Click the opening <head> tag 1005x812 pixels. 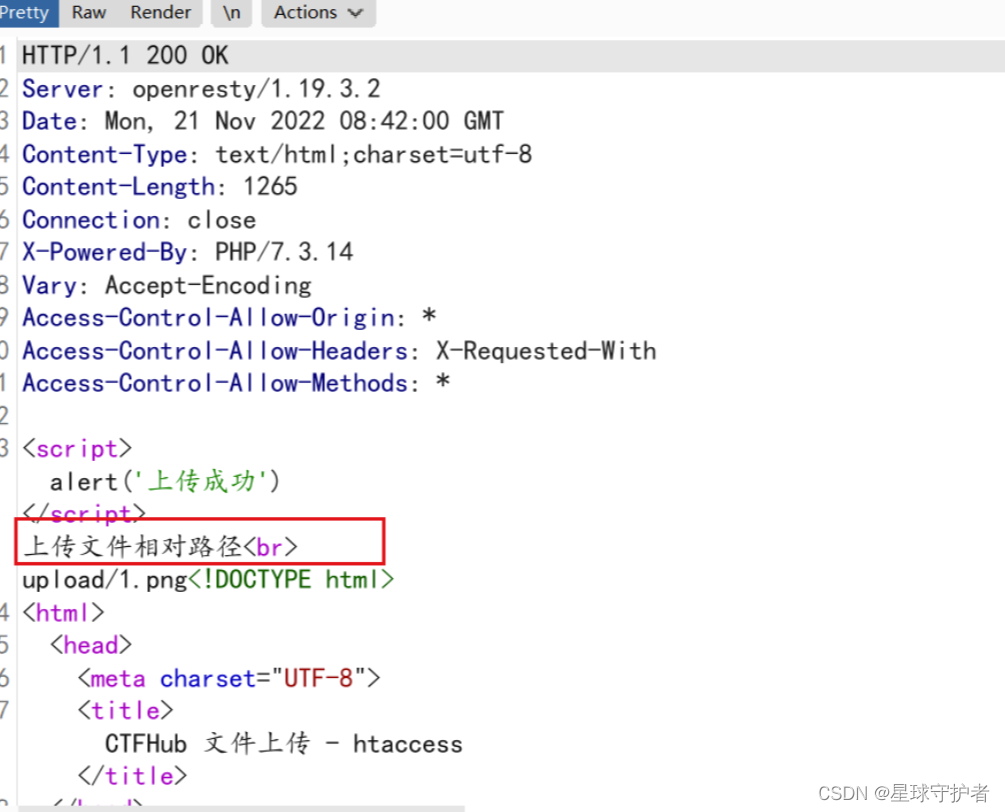[91, 645]
